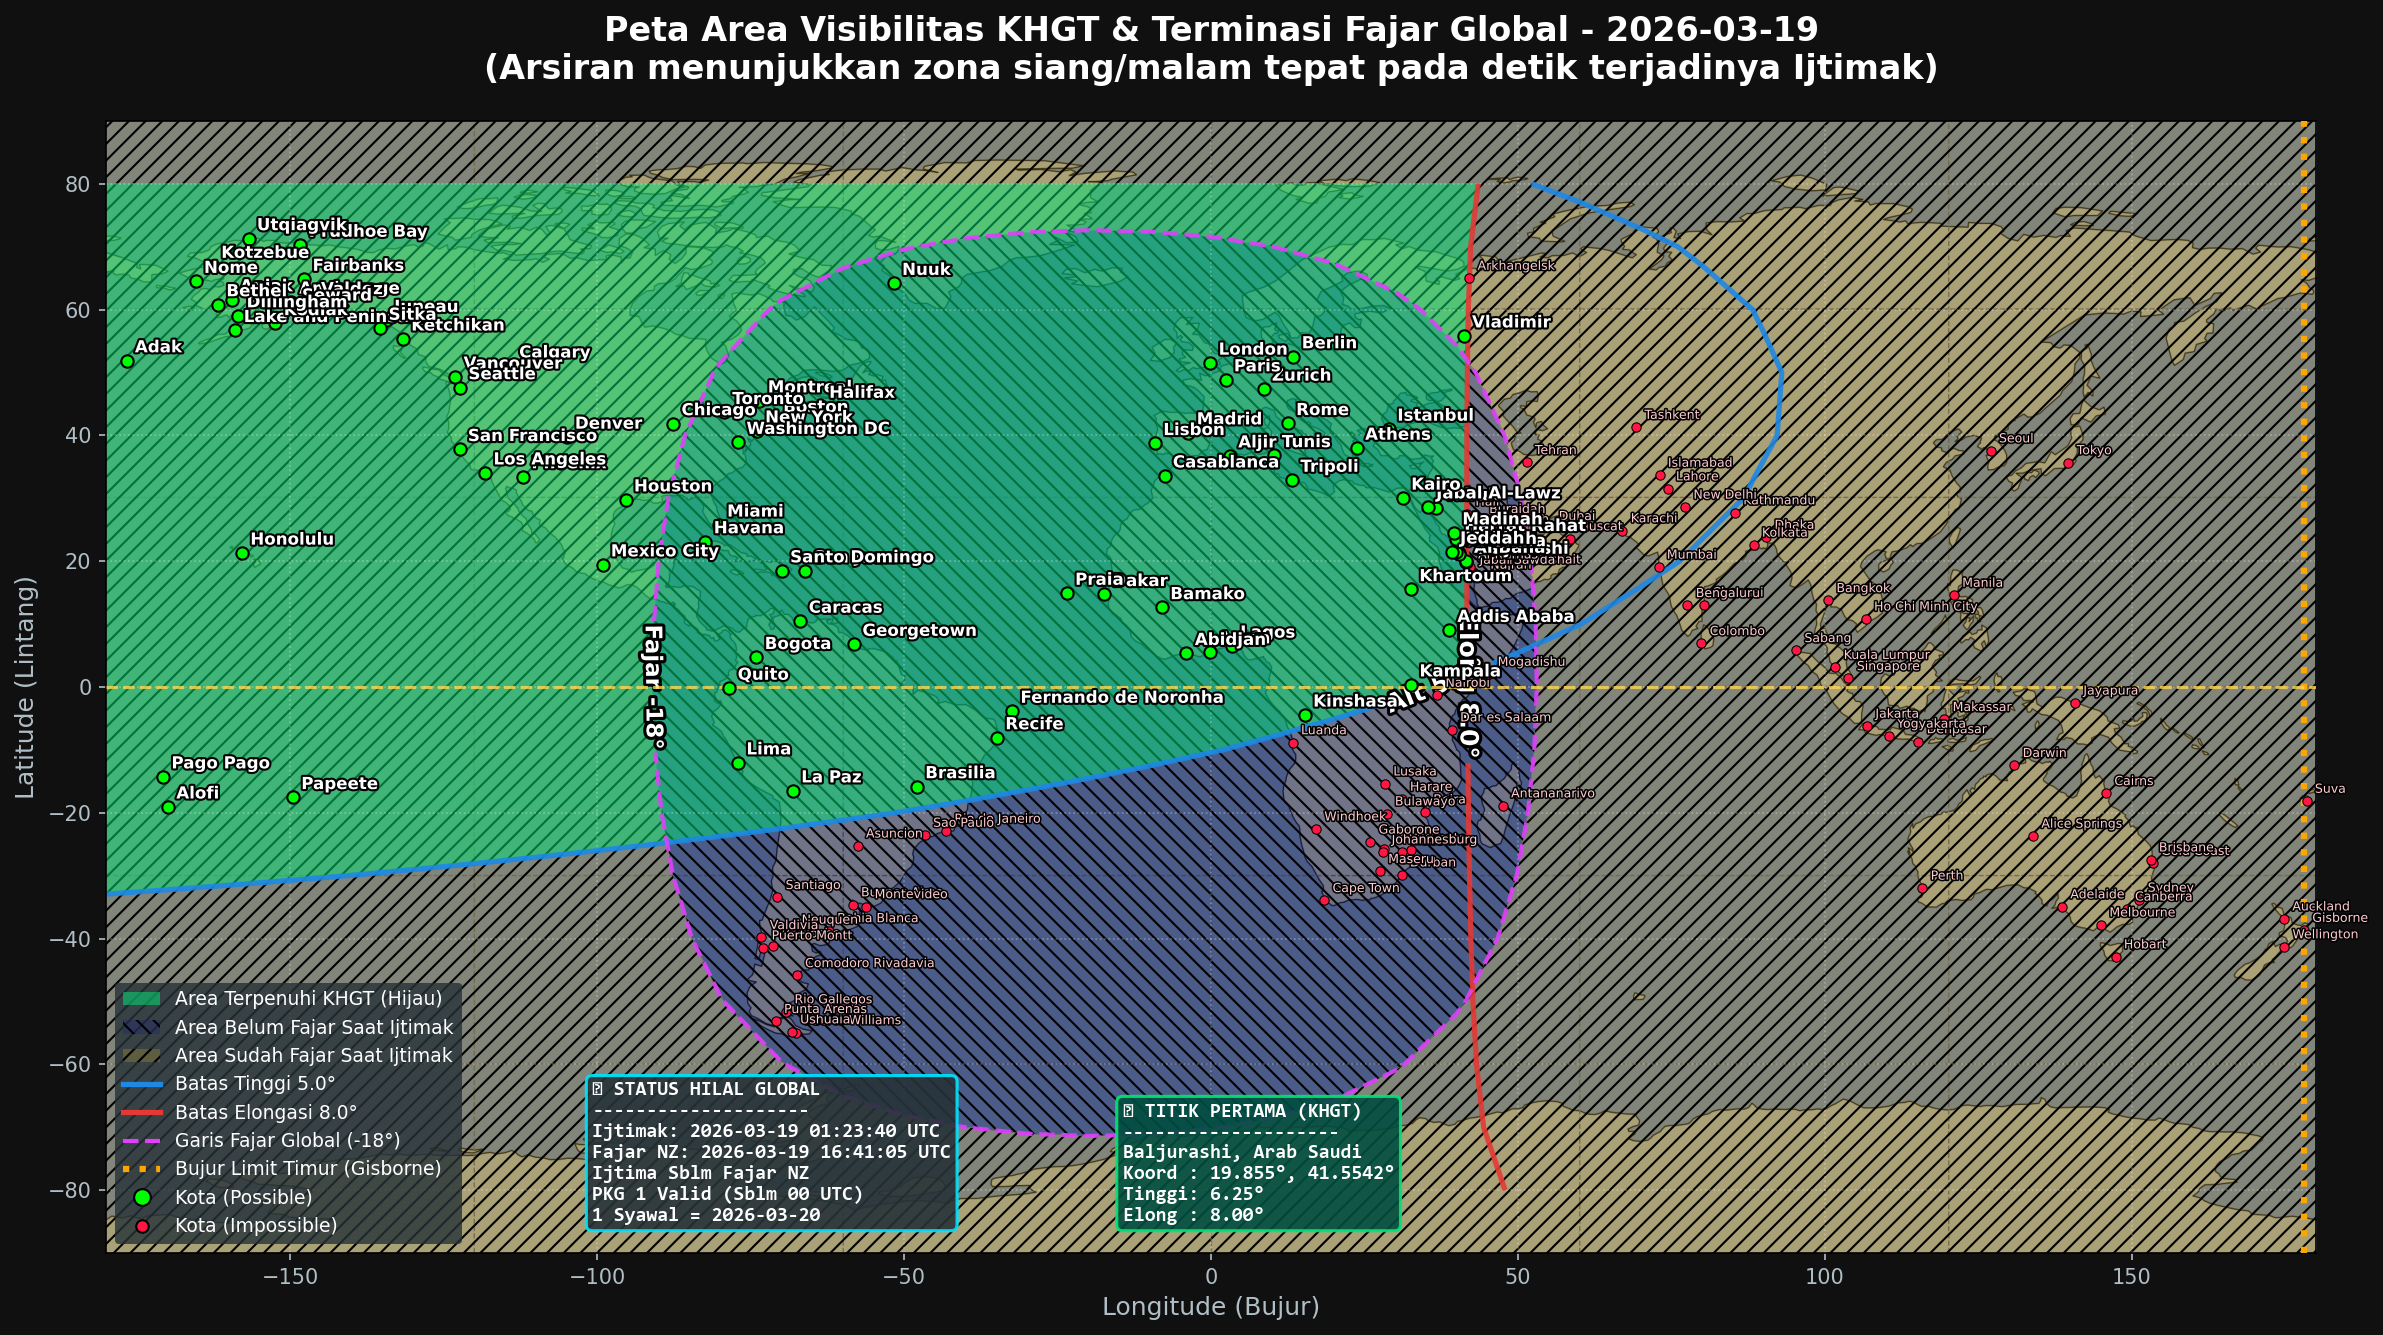Click the Area Terpenuhi KHGT green legend swatch
Screen dimensions: 2383x1335
141,999
